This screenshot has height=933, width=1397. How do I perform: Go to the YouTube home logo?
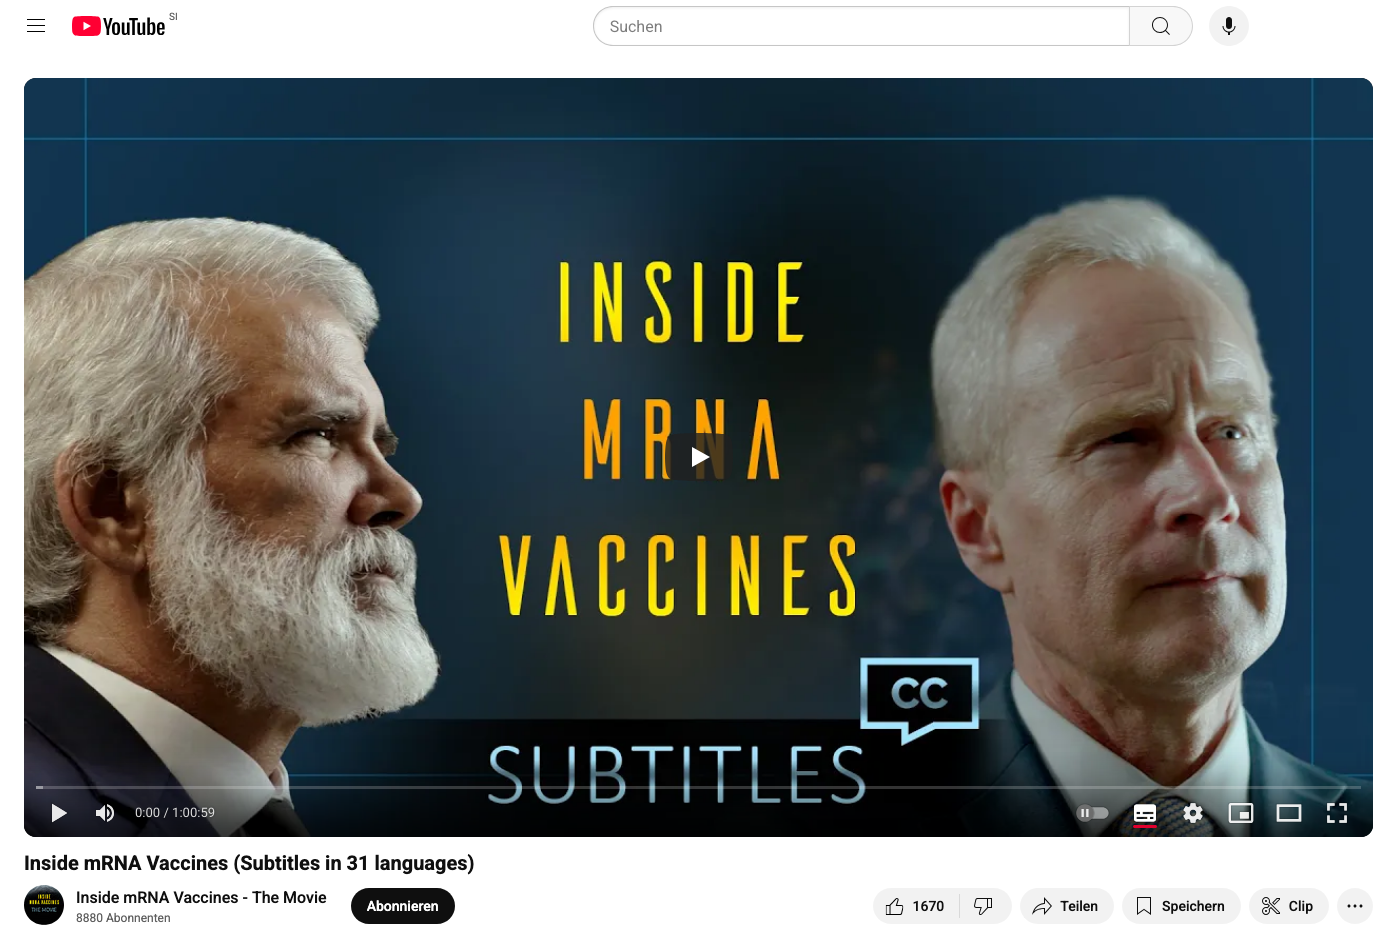[x=119, y=26]
